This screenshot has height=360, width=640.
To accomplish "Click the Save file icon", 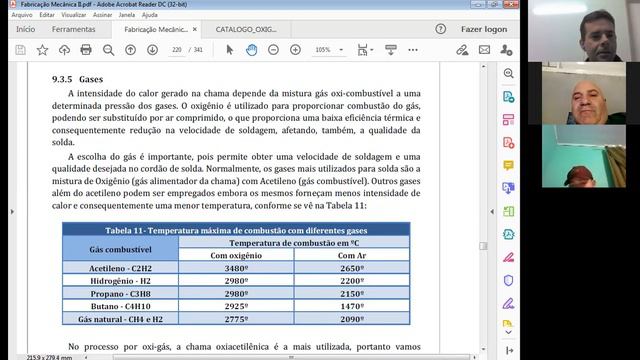I will click(x=20, y=50).
